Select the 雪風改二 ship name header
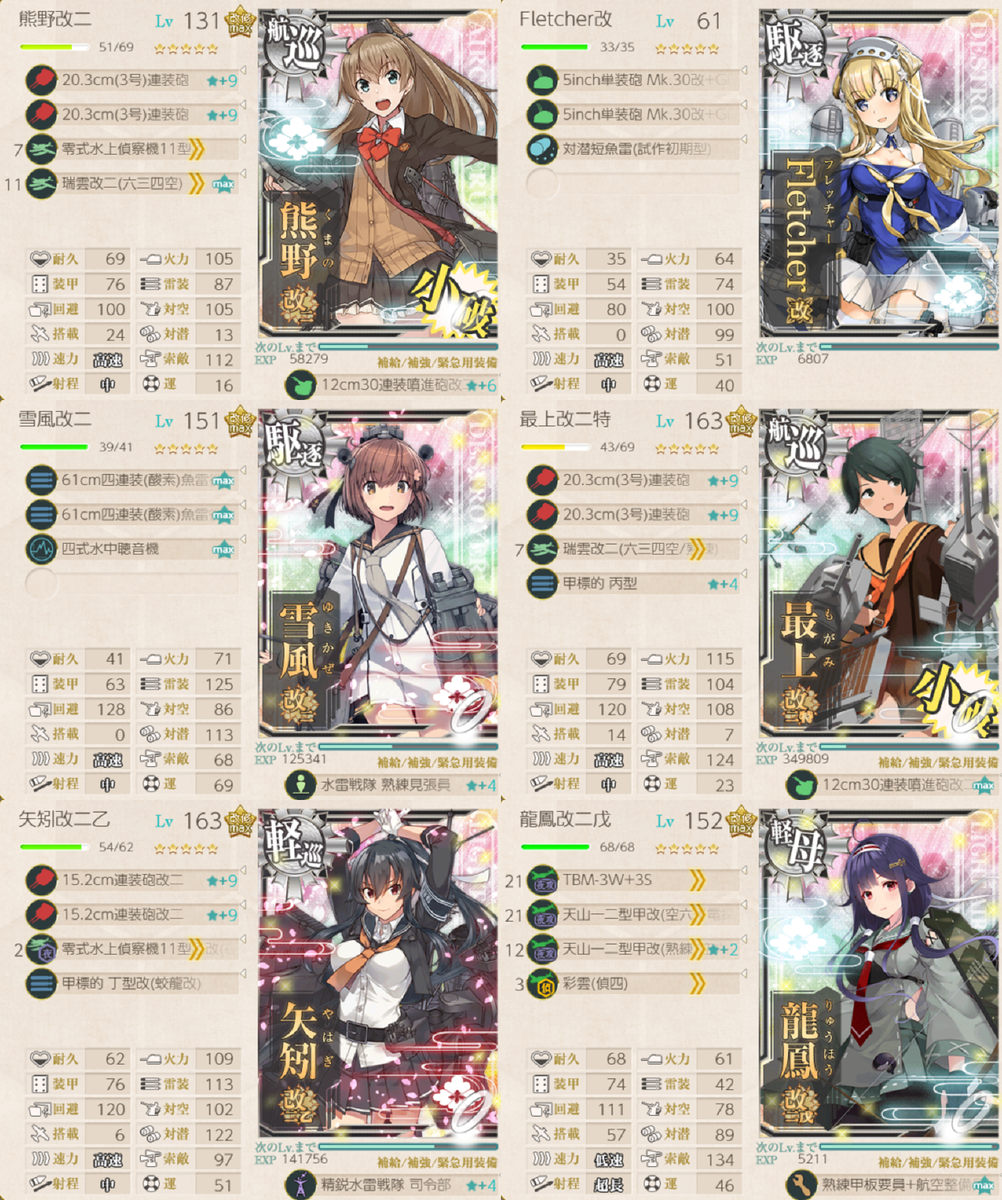The height and width of the screenshot is (1200, 1002). 55,420
